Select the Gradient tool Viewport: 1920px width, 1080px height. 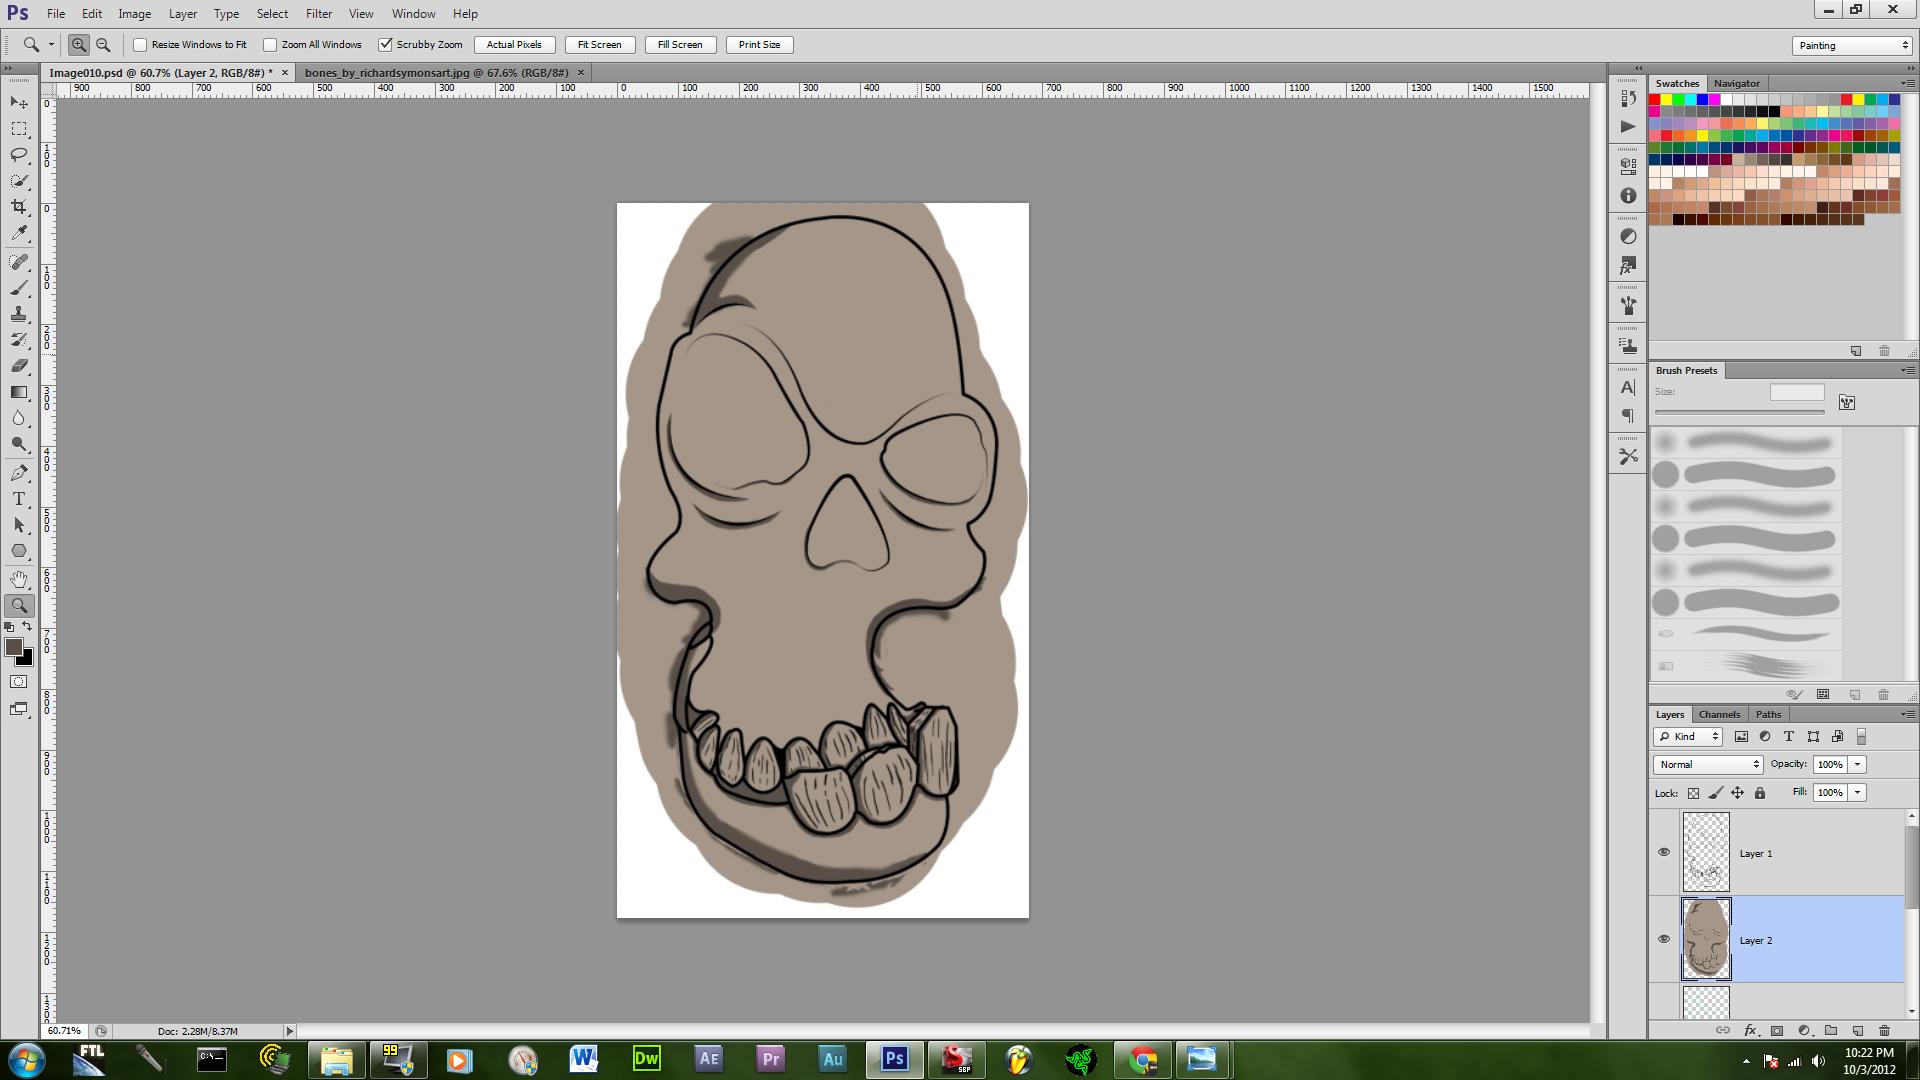pyautogui.click(x=19, y=392)
